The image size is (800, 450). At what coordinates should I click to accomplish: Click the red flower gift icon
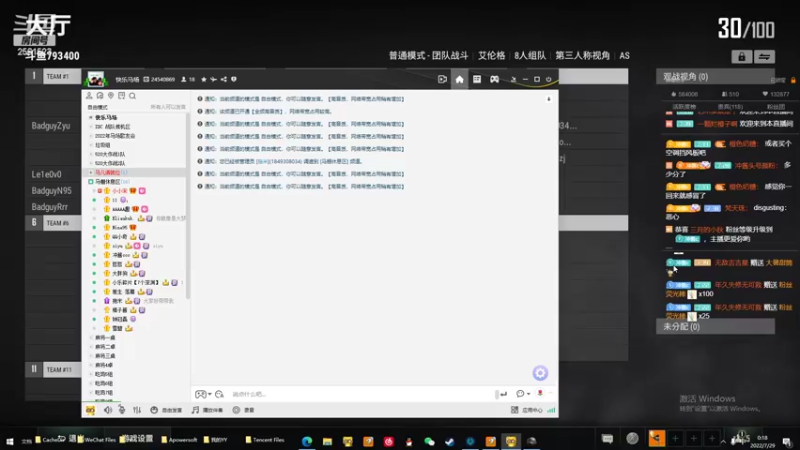pyautogui.click(x=540, y=393)
